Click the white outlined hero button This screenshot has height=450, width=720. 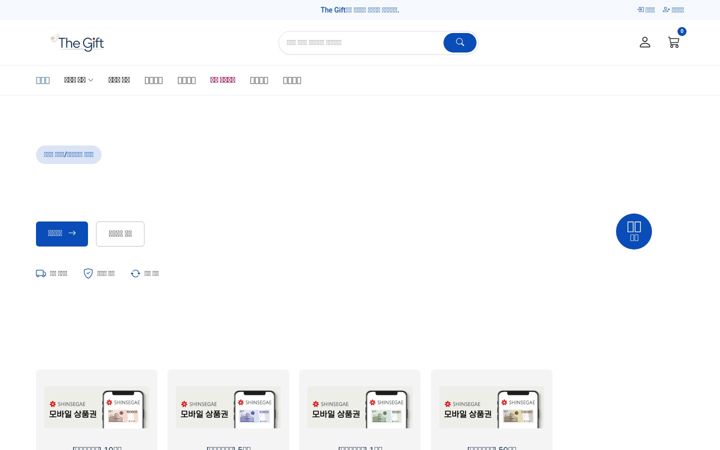(120, 234)
